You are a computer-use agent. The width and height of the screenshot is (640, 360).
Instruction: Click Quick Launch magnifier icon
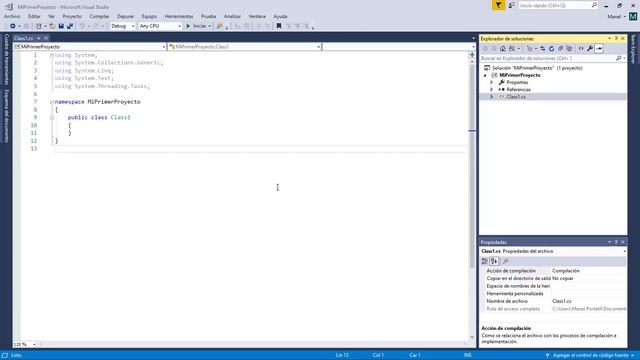tap(594, 5)
